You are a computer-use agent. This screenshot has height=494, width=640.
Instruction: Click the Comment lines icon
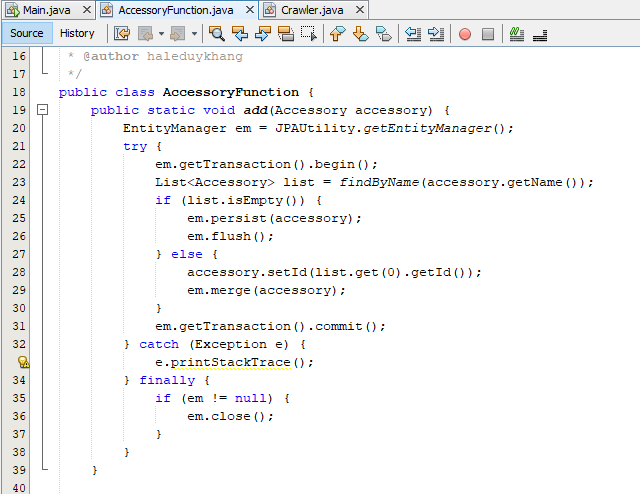point(517,33)
